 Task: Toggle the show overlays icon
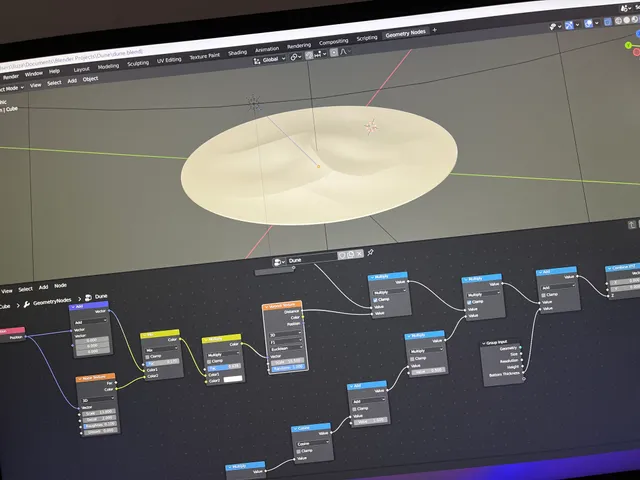(x=591, y=24)
